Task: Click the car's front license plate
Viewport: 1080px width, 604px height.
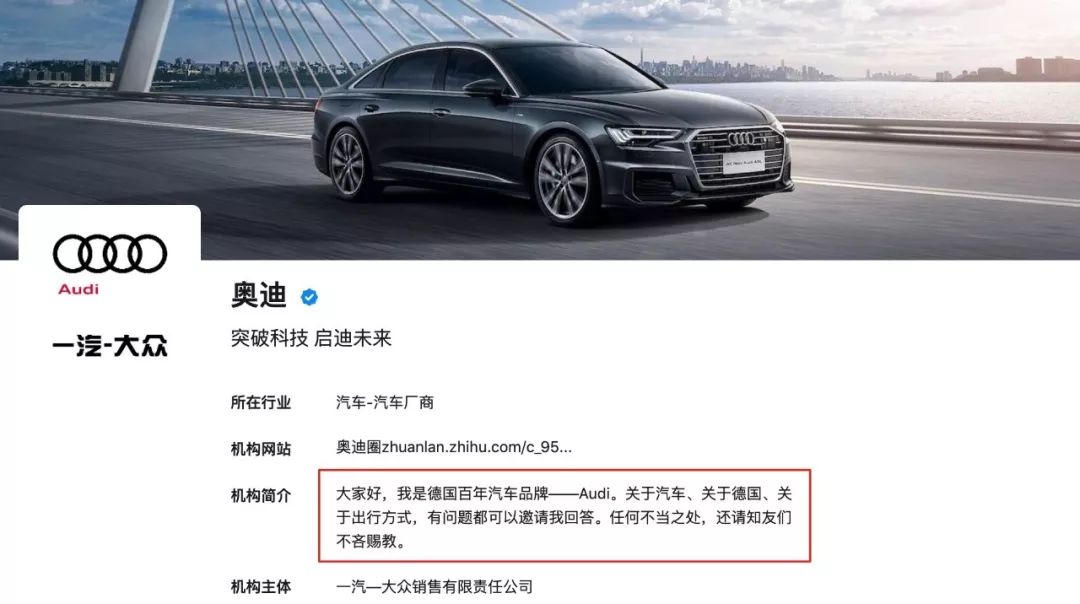Action: (x=744, y=163)
